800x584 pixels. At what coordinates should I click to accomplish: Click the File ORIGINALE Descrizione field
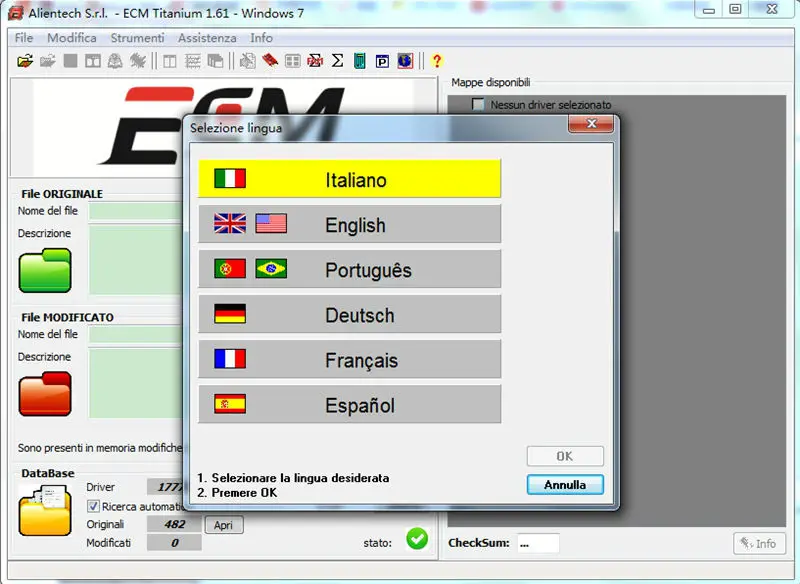pos(136,260)
